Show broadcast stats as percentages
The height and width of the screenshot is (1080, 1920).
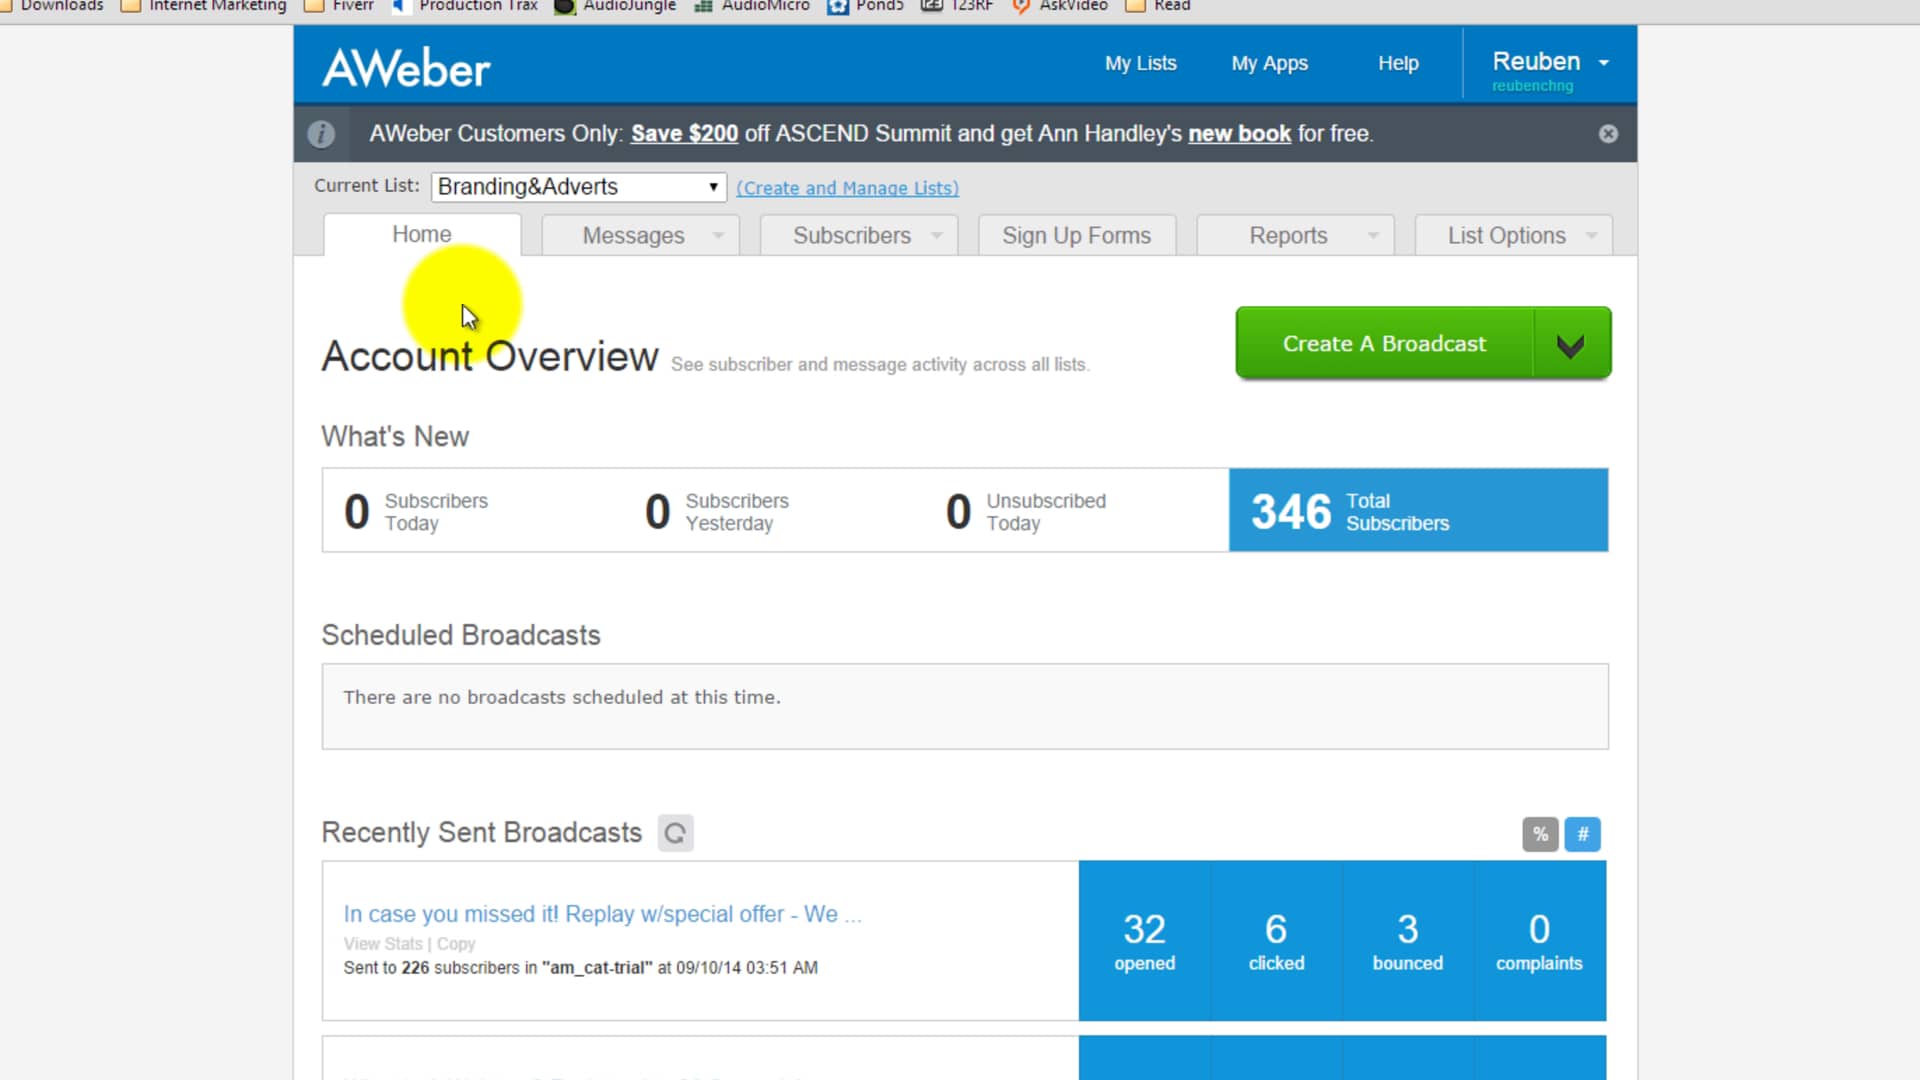click(1540, 834)
